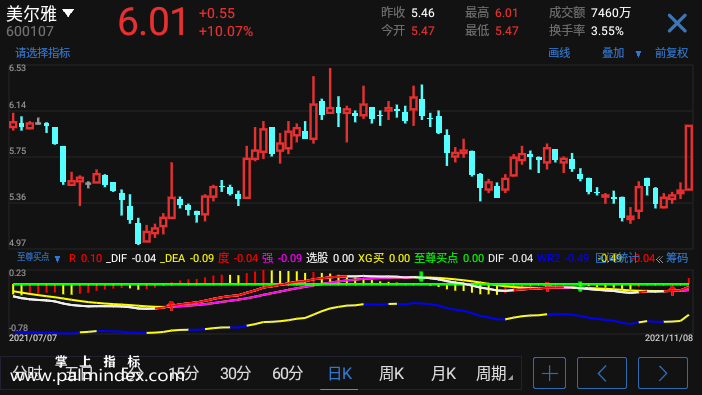
Task: Click the double-chevron collapse icon before 筹码
Action: click(x=659, y=259)
